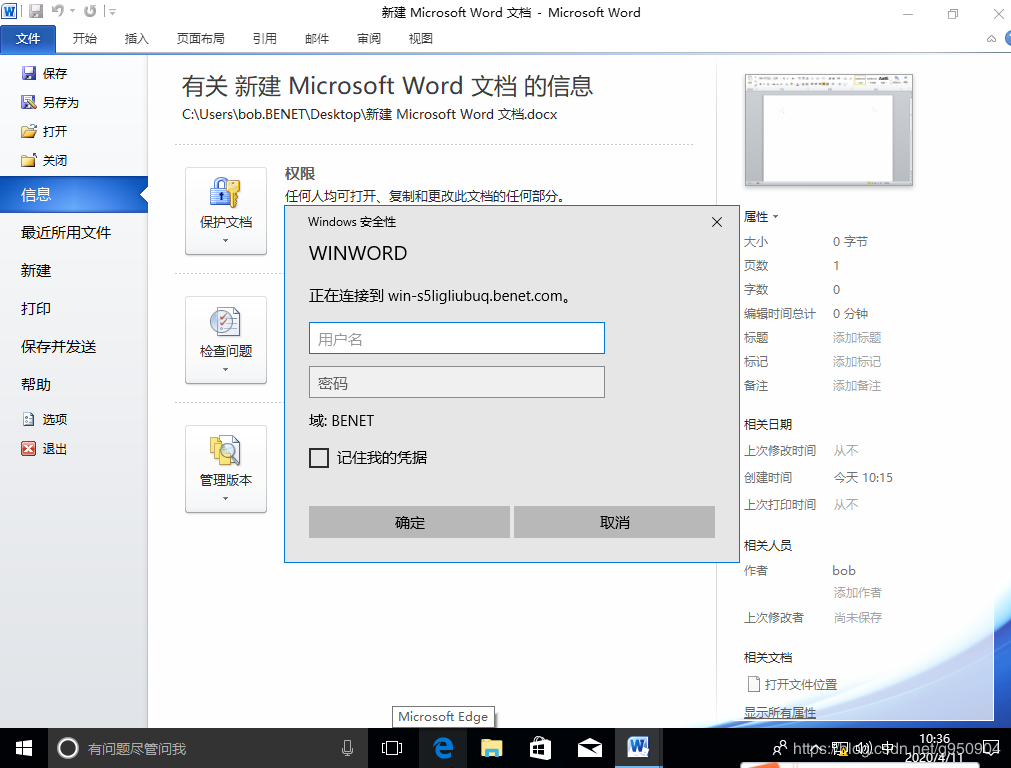This screenshot has height=768, width=1011.
Task: Click the Cortana search box 有问题尽管问我
Action: tap(208, 748)
